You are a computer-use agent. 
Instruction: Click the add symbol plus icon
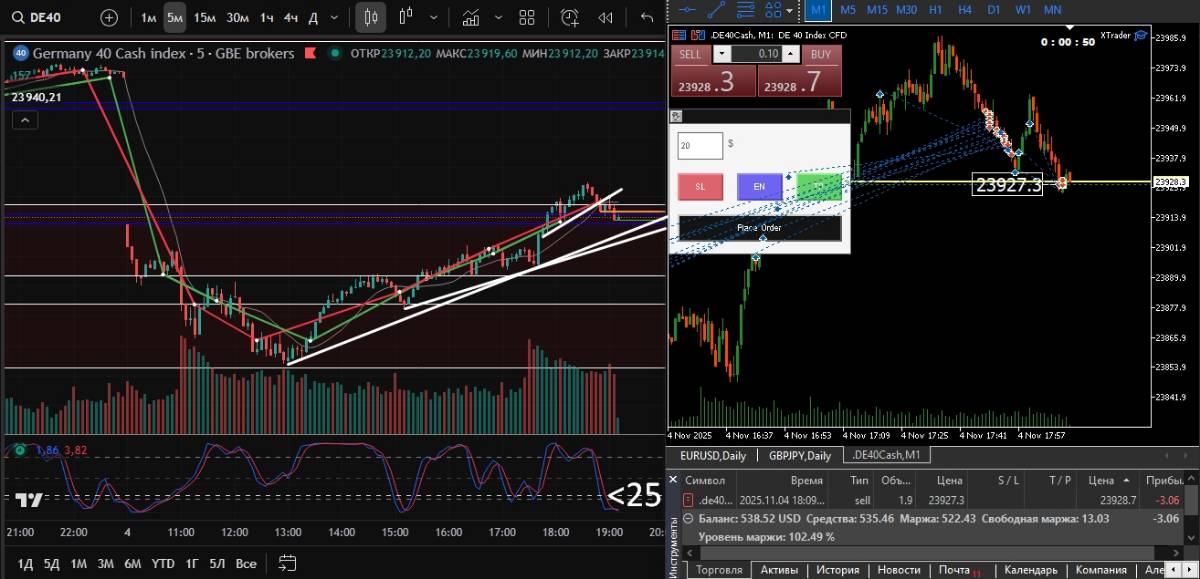[109, 17]
